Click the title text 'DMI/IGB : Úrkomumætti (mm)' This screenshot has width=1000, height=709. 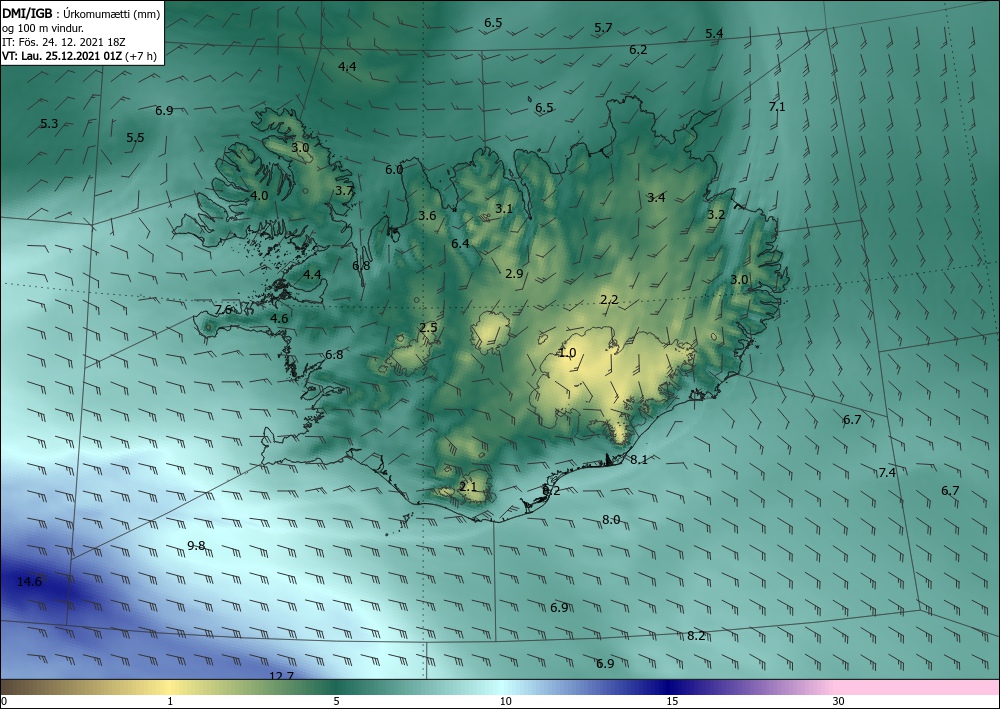pos(82,14)
